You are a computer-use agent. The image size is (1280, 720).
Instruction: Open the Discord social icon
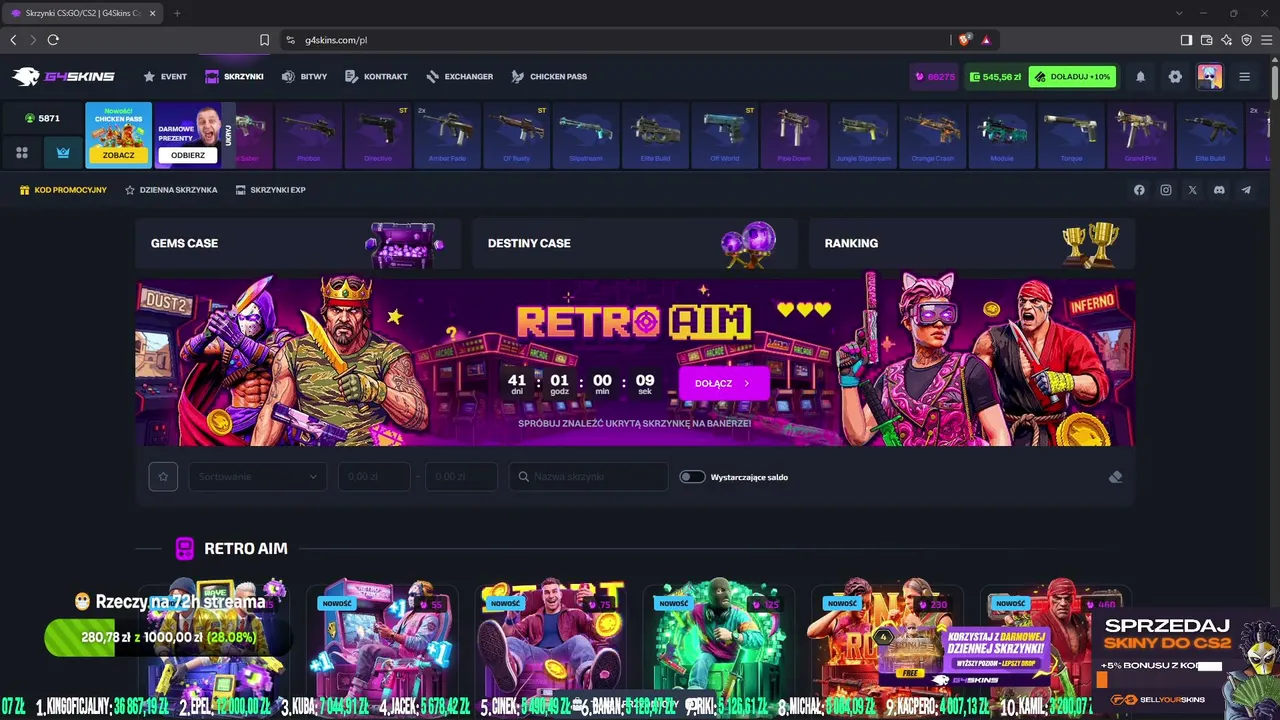pos(1219,190)
